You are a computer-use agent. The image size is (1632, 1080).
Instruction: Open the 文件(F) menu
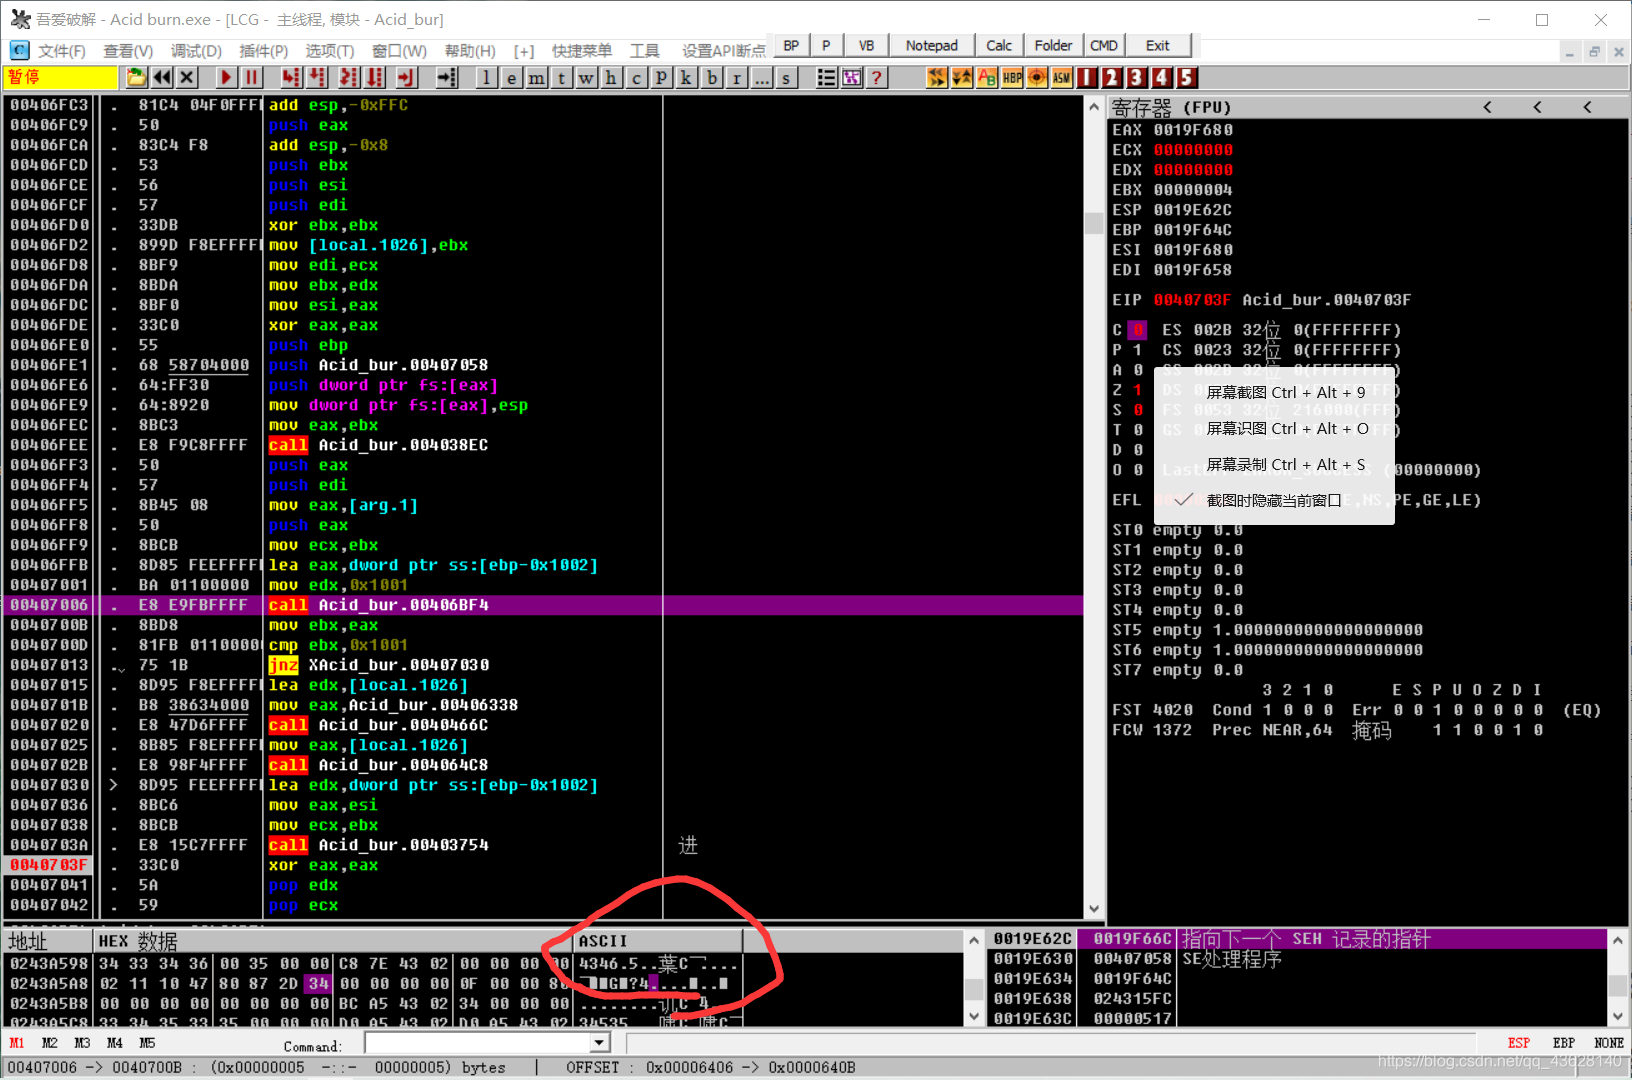pos(61,51)
